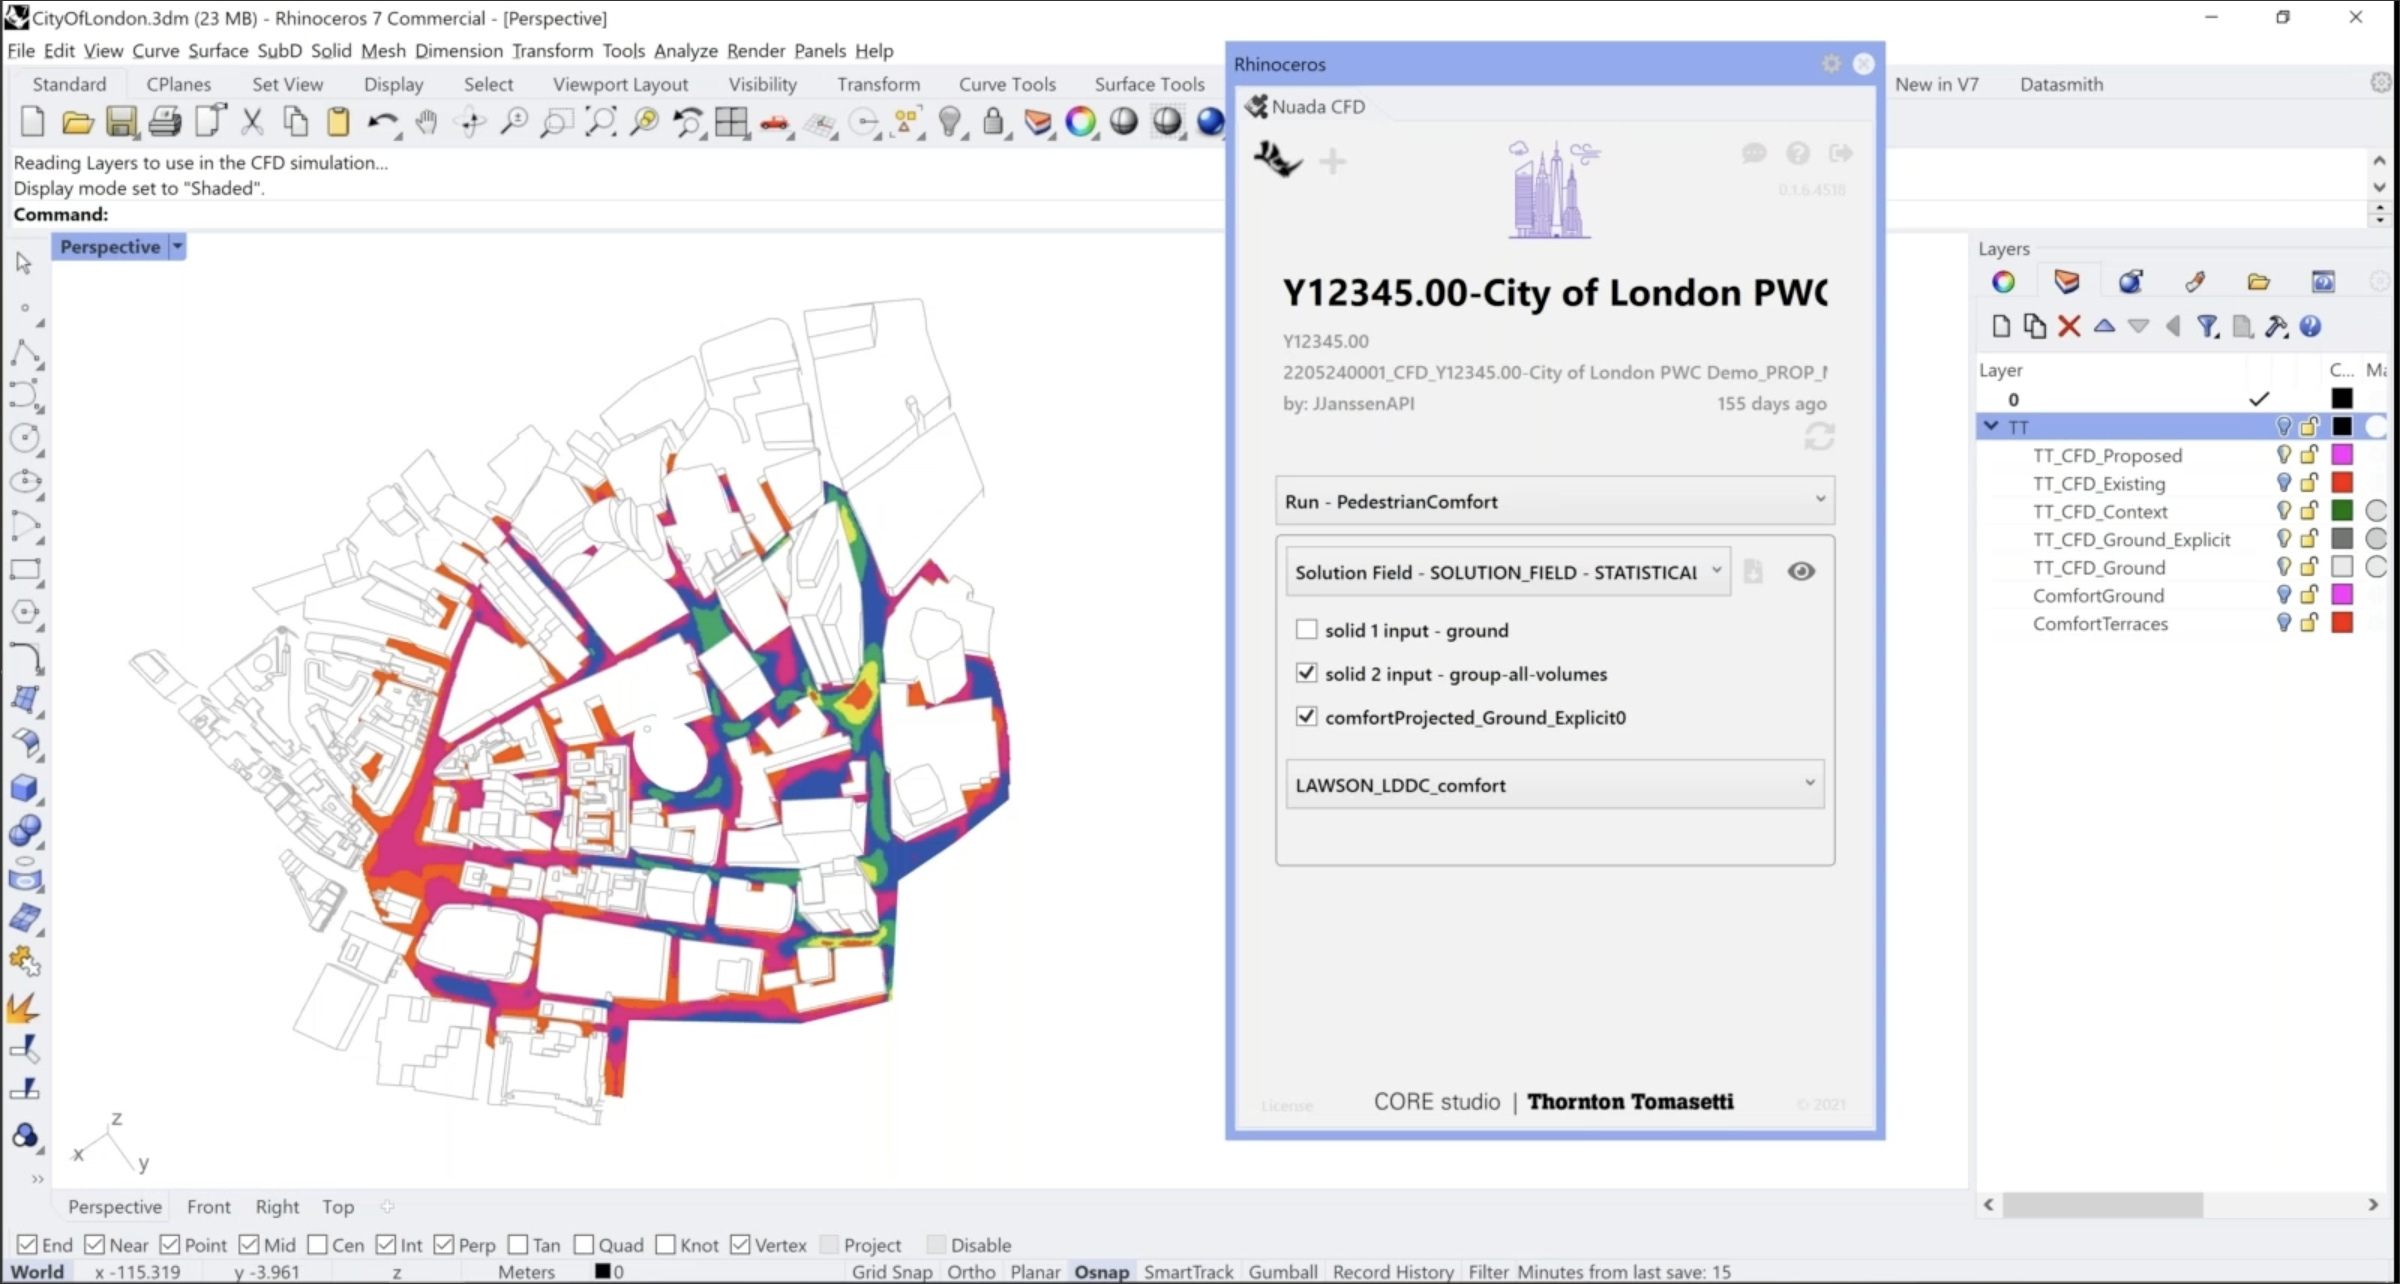Toggle the Grid Snap status bar button
The width and height of the screenshot is (2400, 1284).
tap(892, 1272)
